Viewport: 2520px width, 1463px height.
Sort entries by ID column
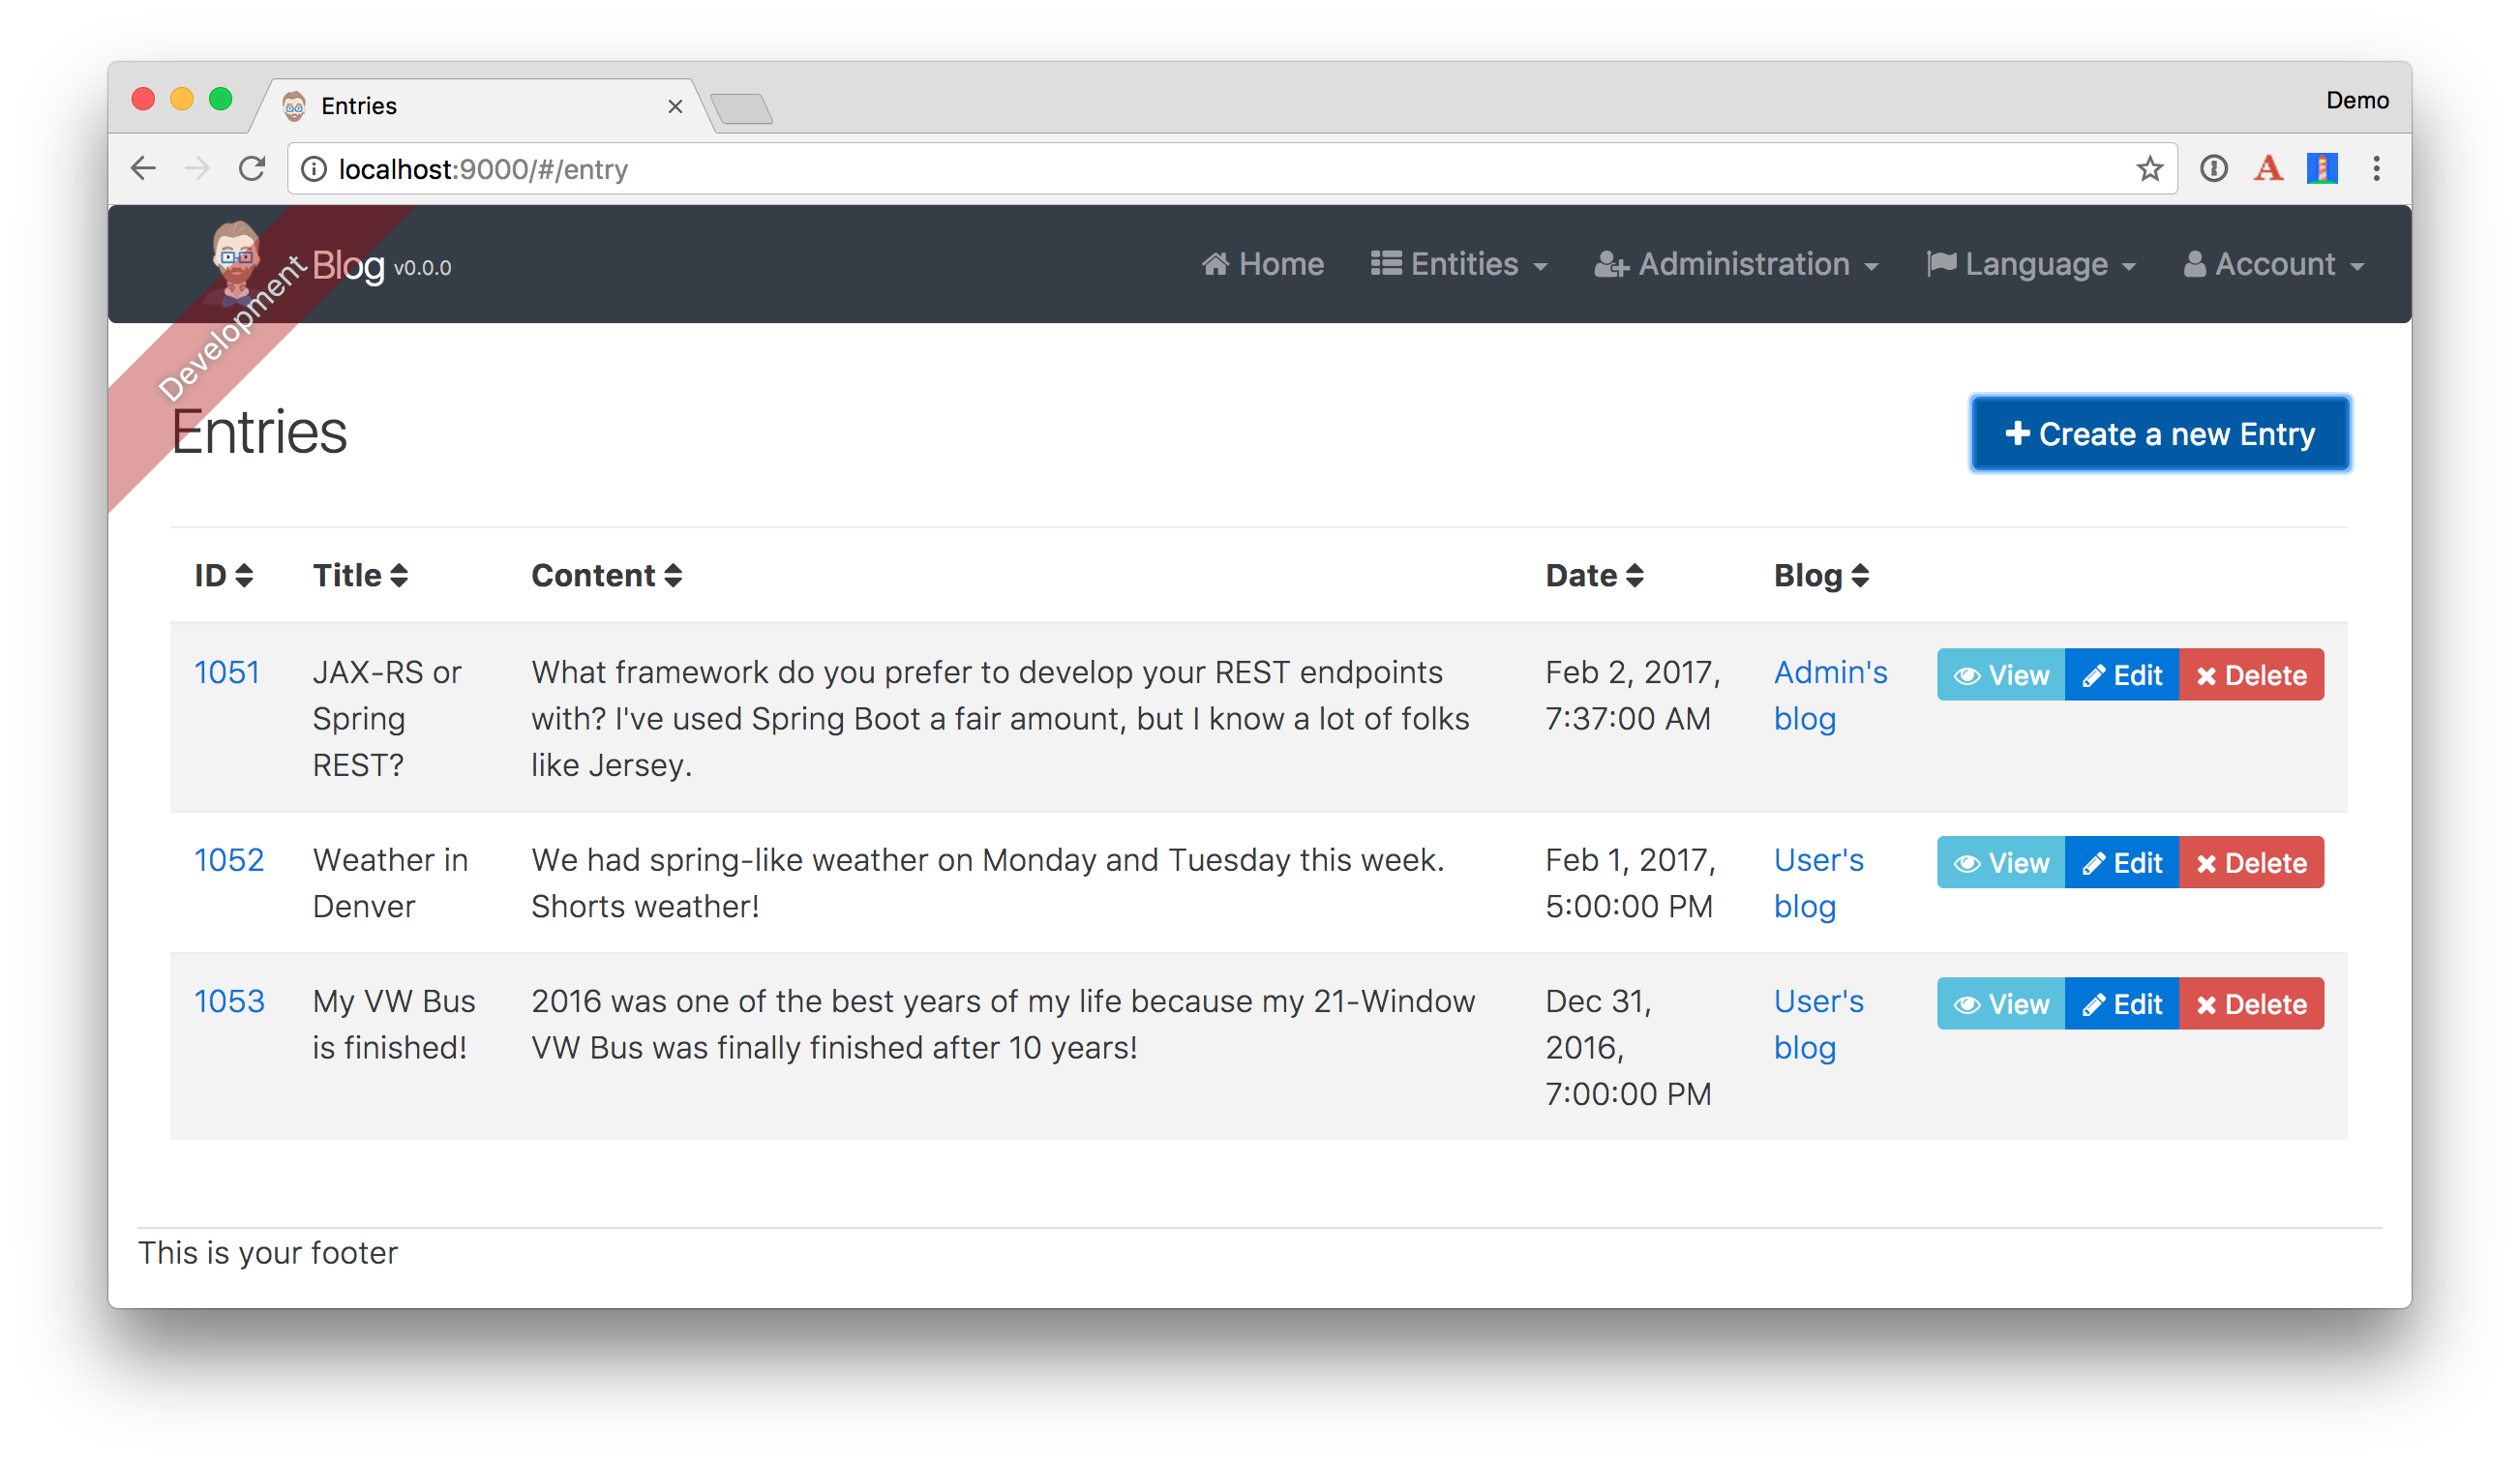[223, 575]
